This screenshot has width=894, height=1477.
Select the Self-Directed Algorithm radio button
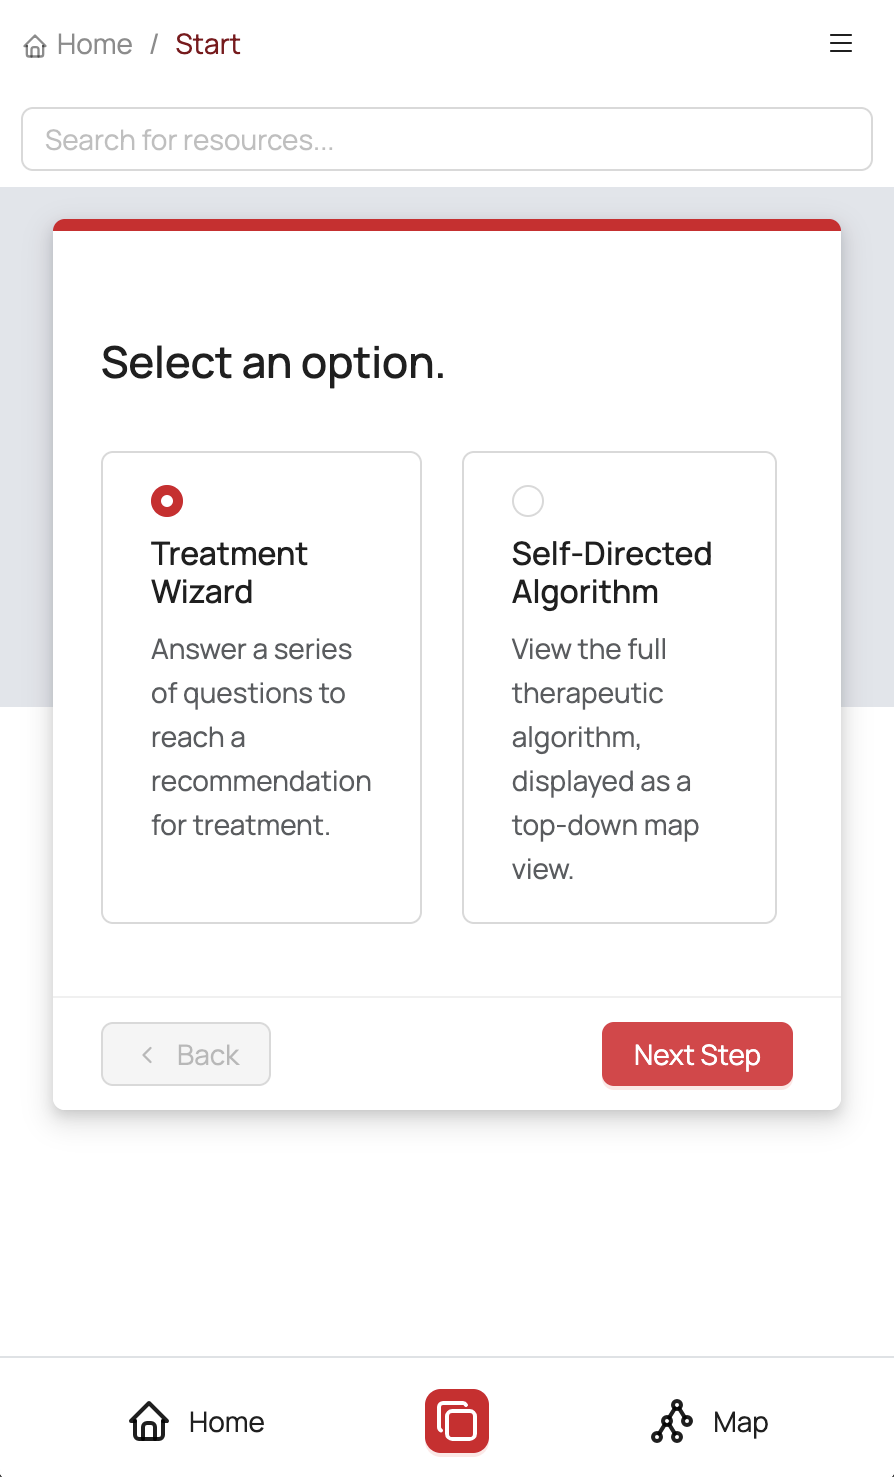pos(528,501)
